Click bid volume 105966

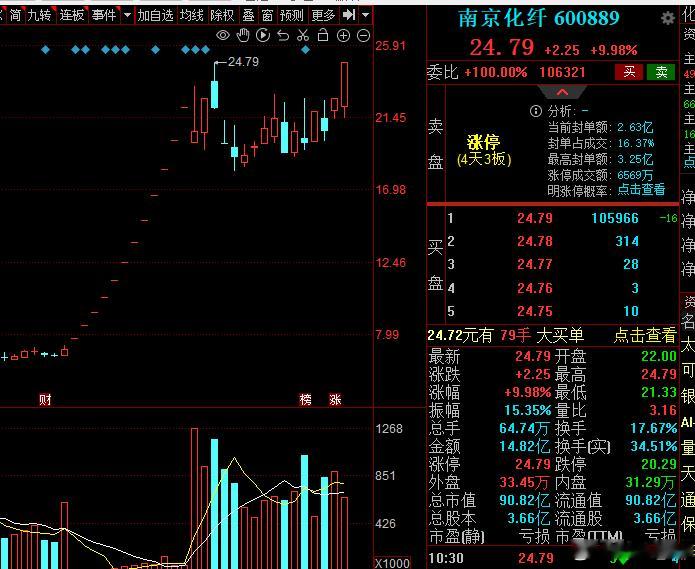click(615, 218)
